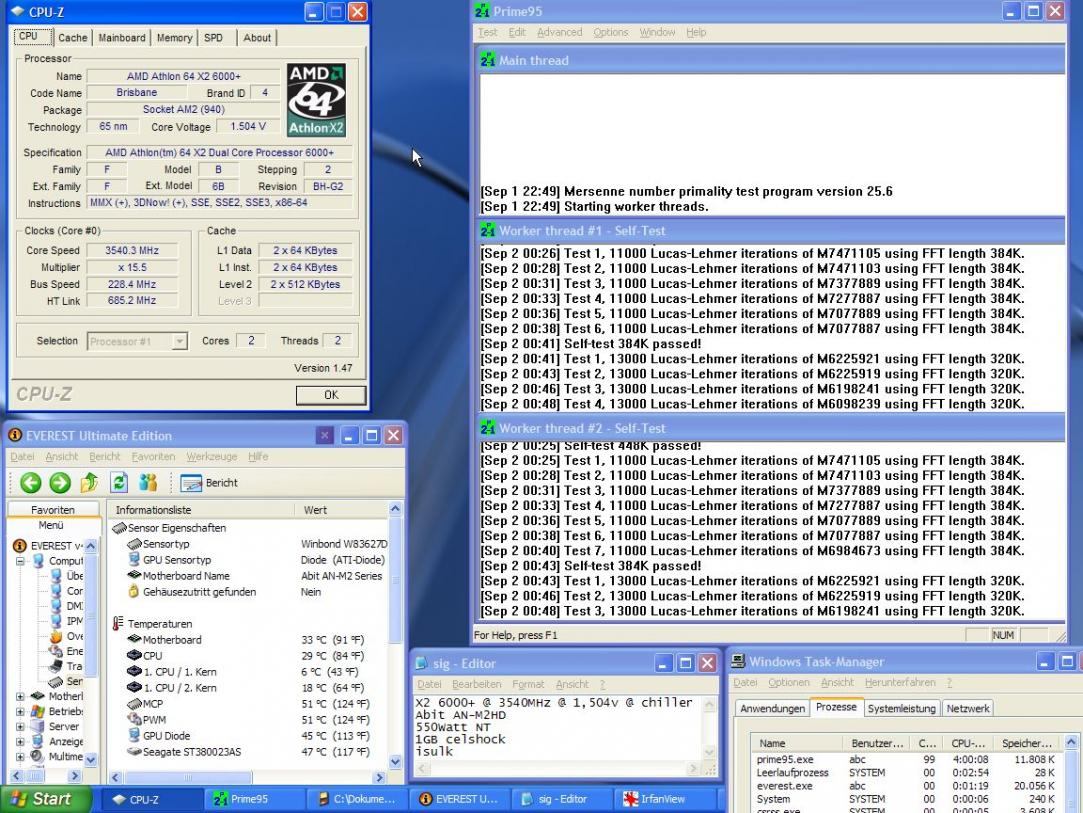Click the Worker thread #2 window icon
The image size is (1083, 813).
pyautogui.click(x=488, y=428)
